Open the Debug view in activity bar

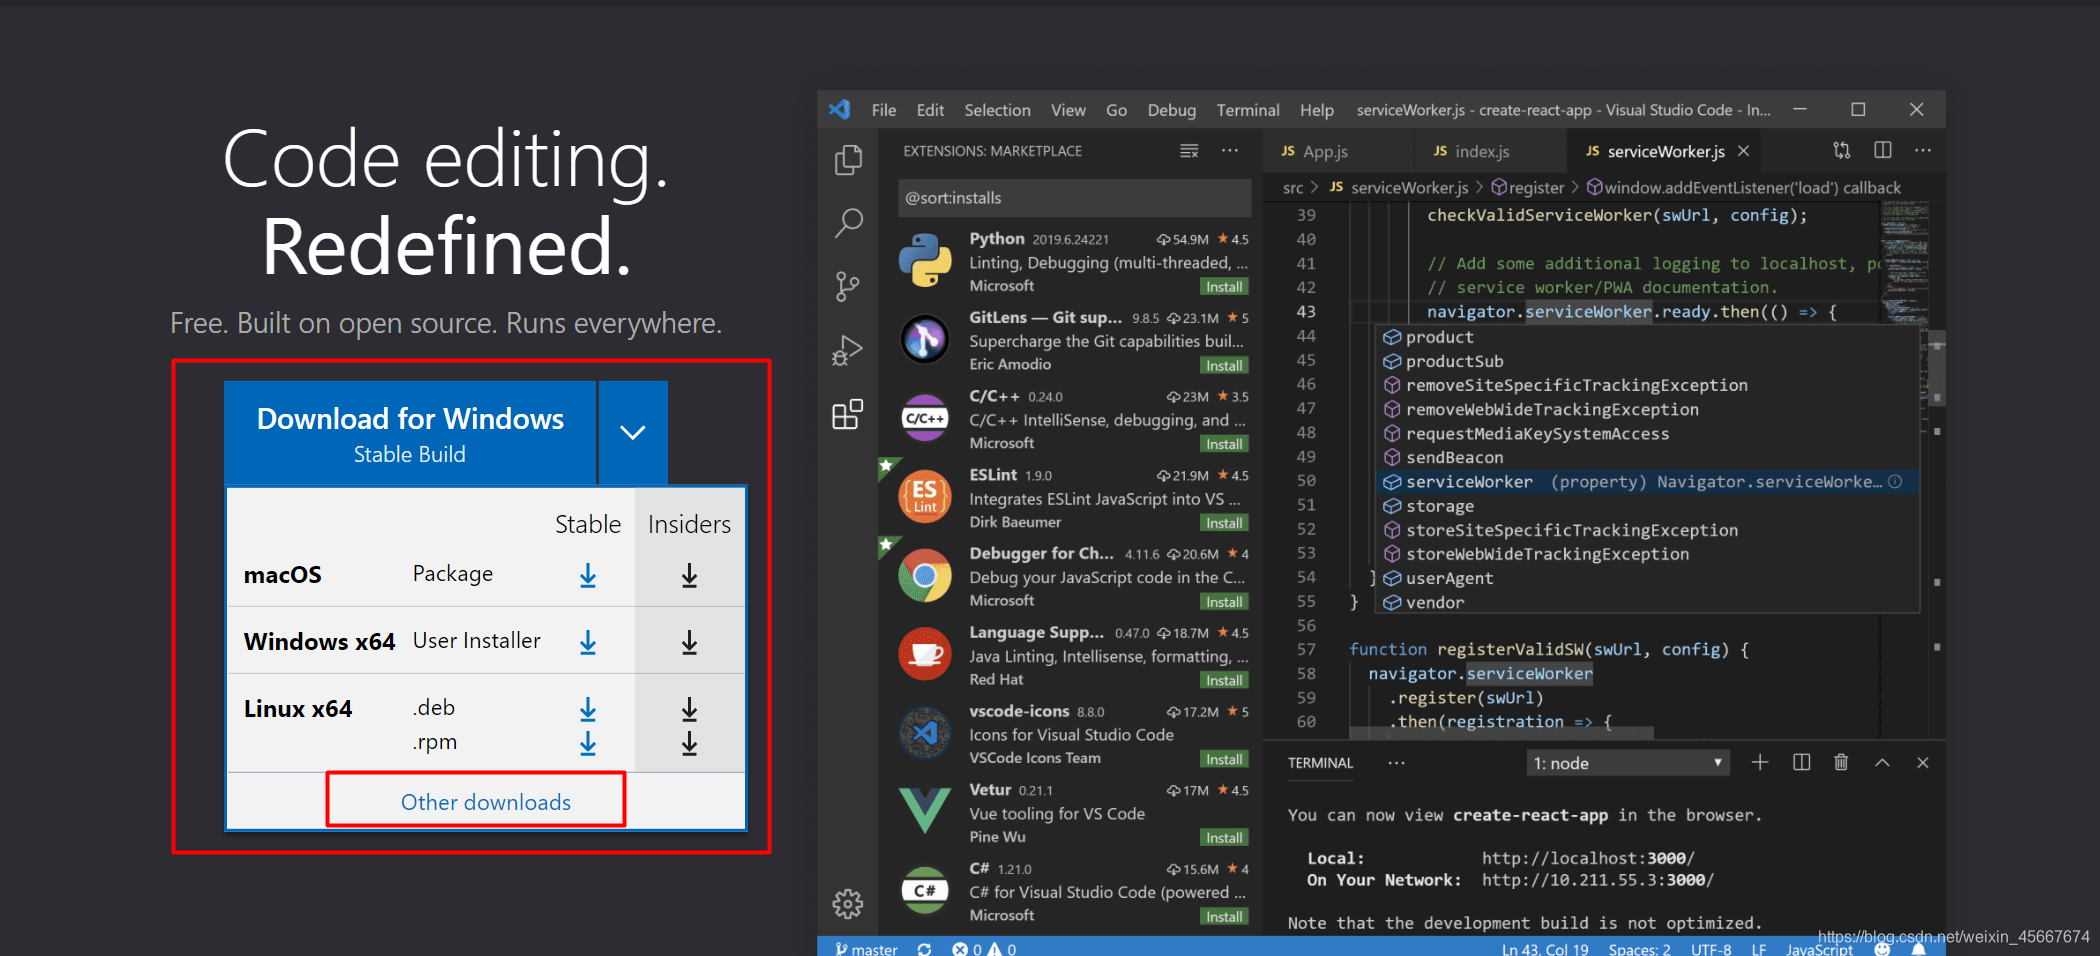(x=848, y=351)
